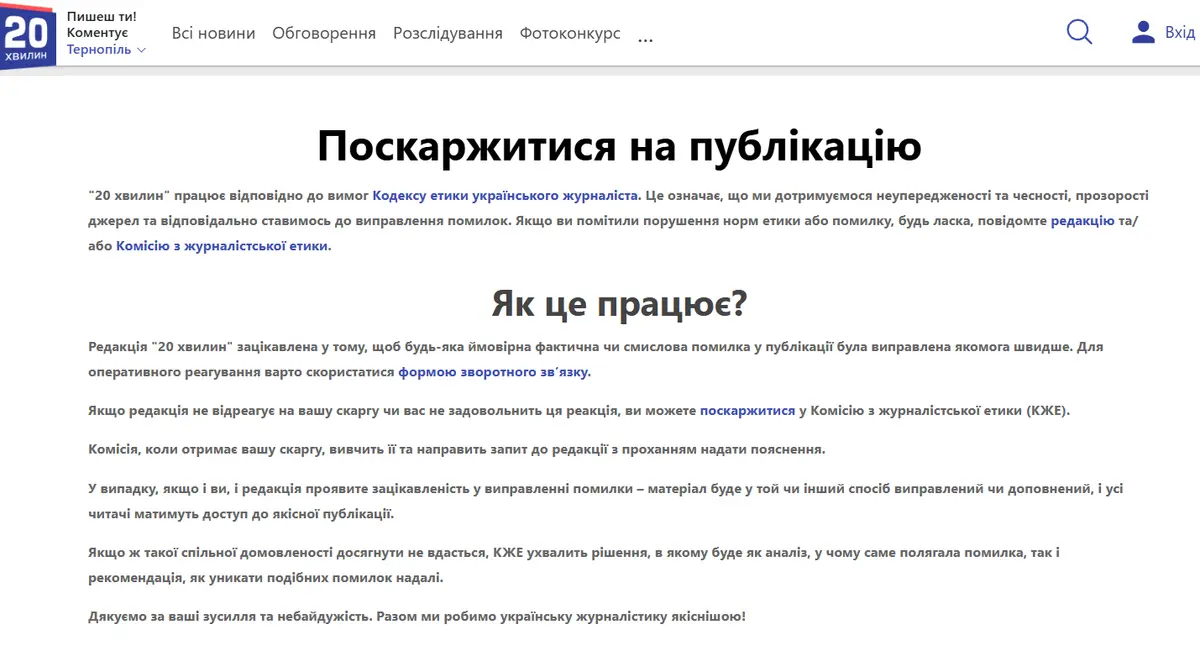Image resolution: width=1200 pixels, height=651 pixels.
Task: Click the Поскаржитися на публікацію heading
Action: [619, 146]
